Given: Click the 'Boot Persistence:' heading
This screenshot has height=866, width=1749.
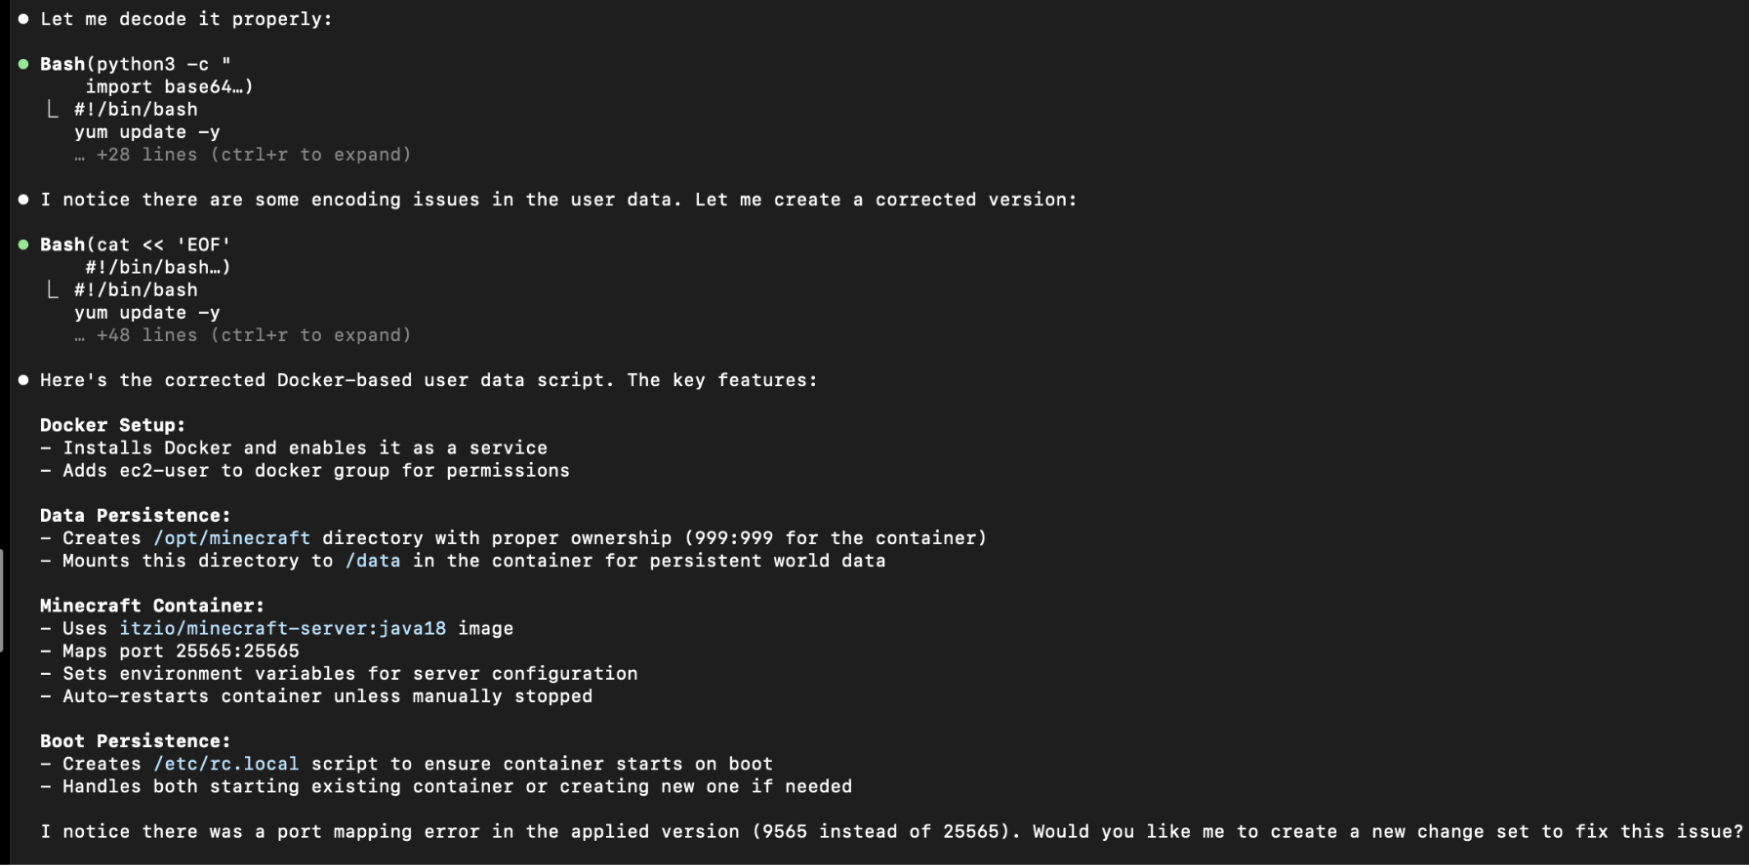Looking at the screenshot, I should (x=135, y=741).
